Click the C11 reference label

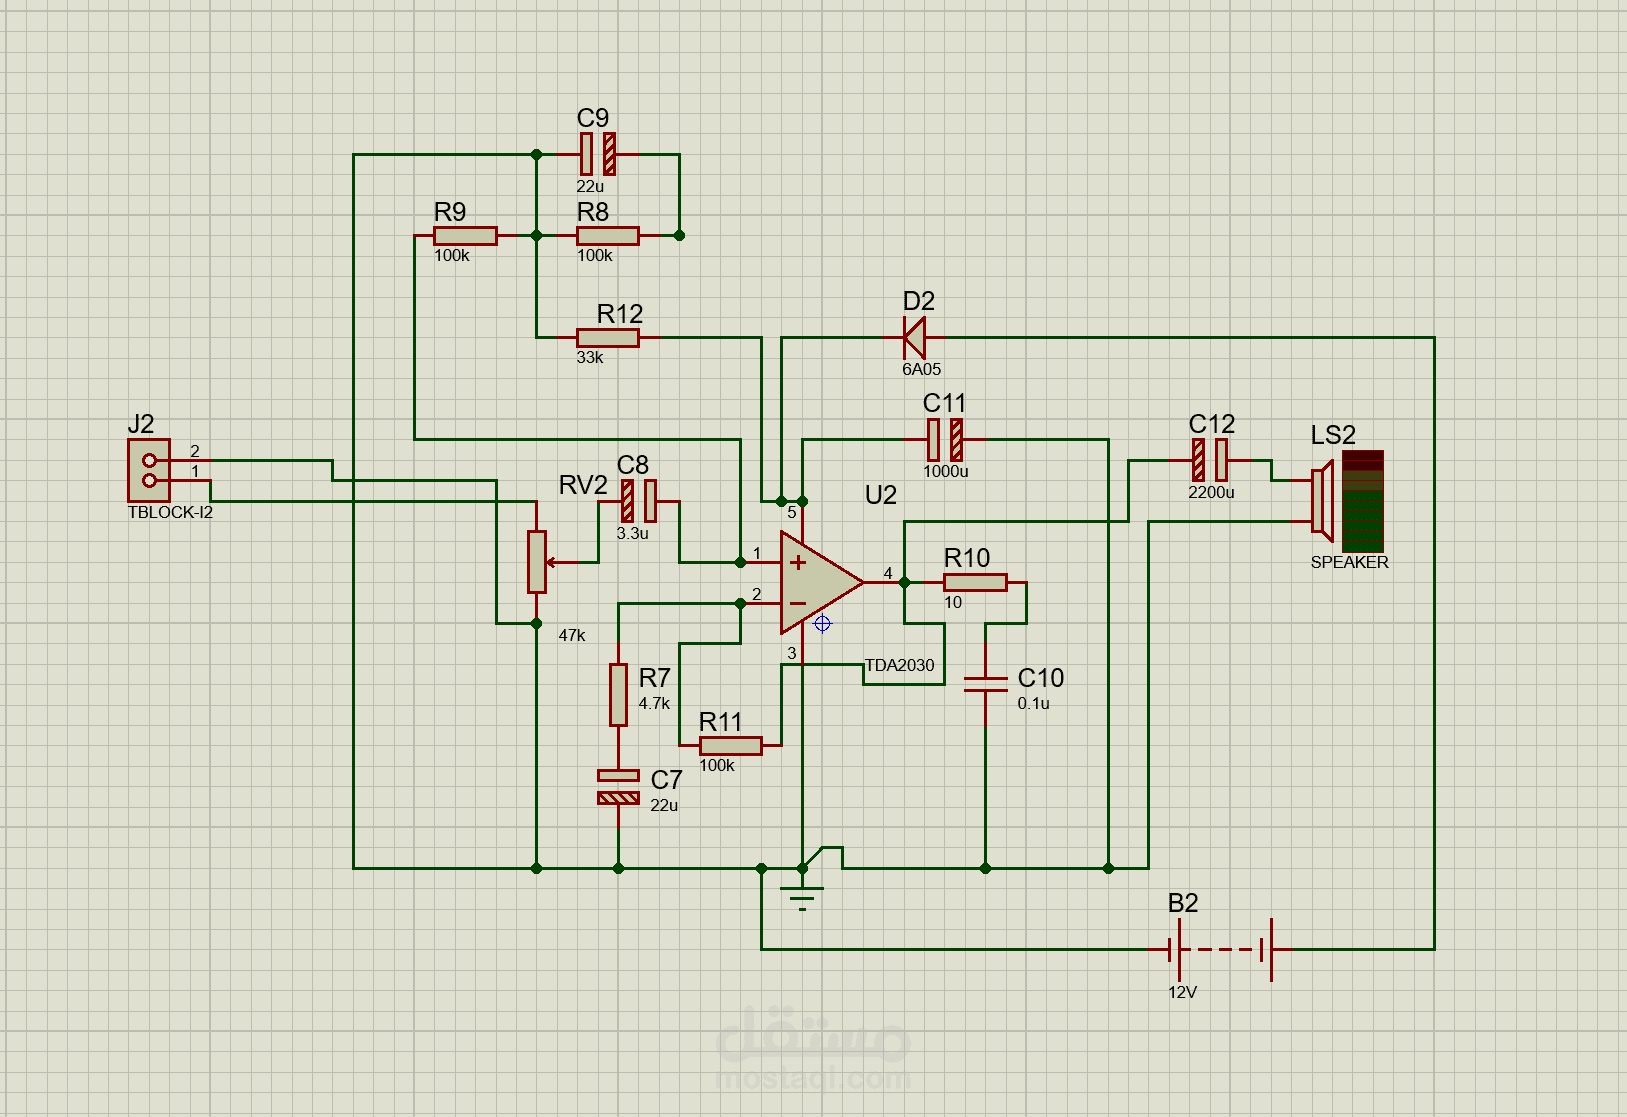click(945, 403)
